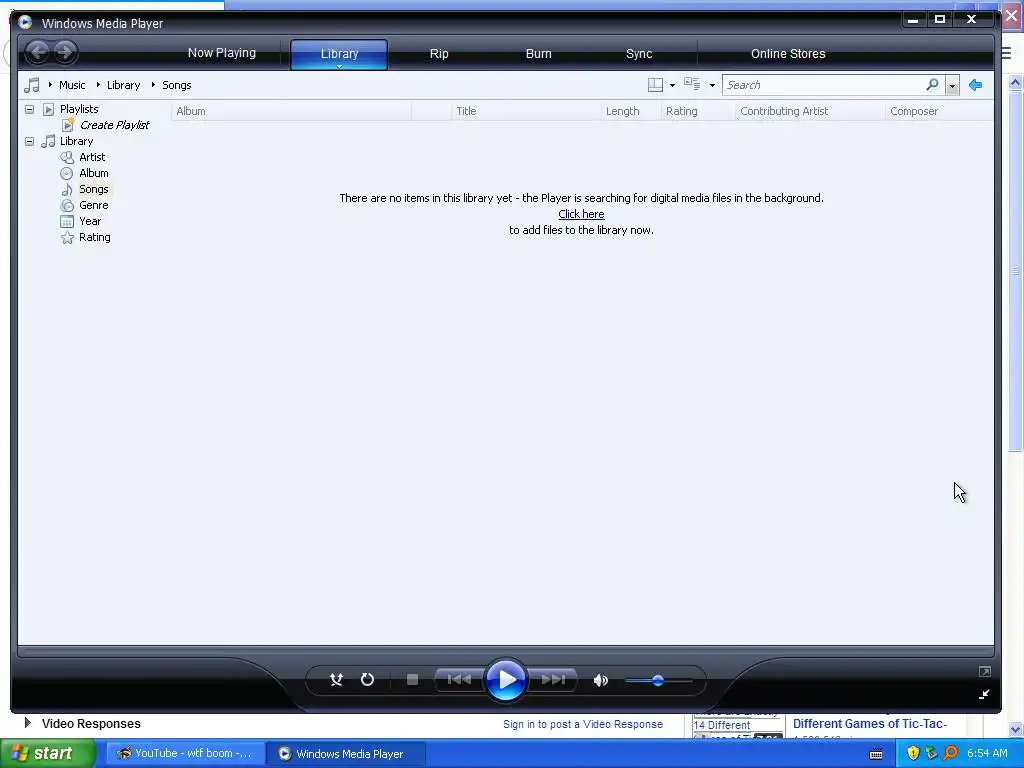Select Album in the Library tree
This screenshot has width=1024, height=768.
[93, 173]
